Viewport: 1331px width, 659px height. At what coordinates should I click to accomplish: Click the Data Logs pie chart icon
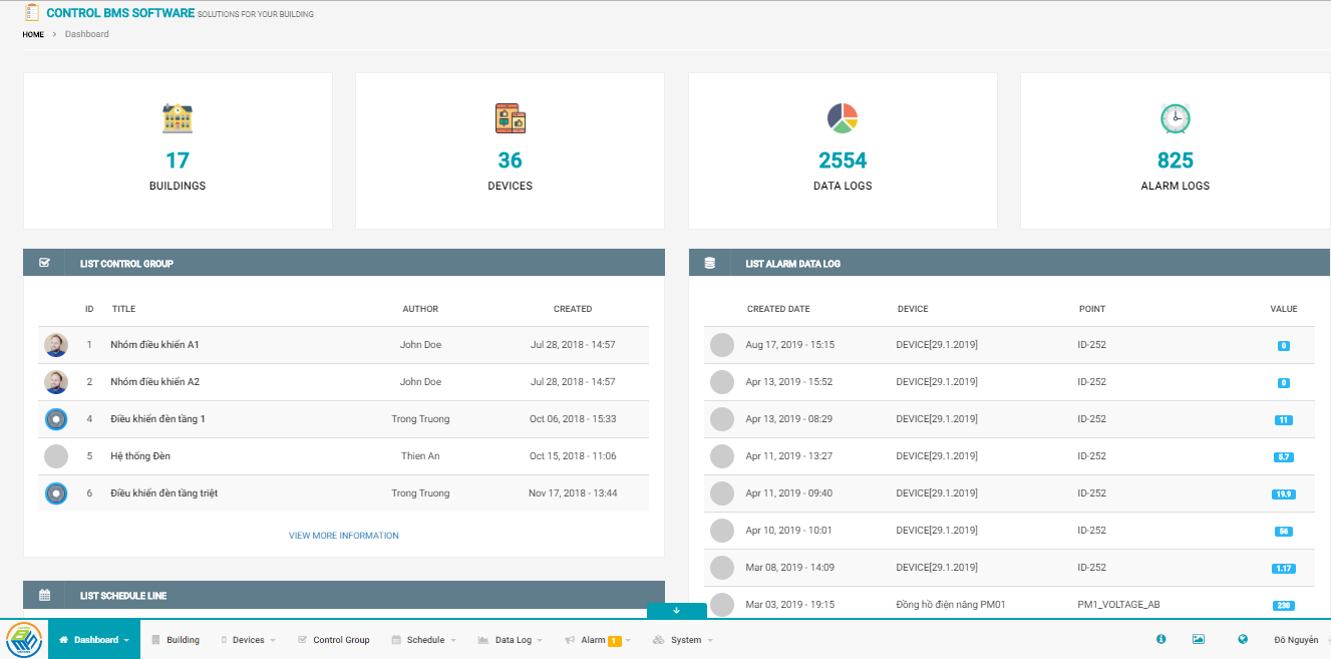click(842, 119)
